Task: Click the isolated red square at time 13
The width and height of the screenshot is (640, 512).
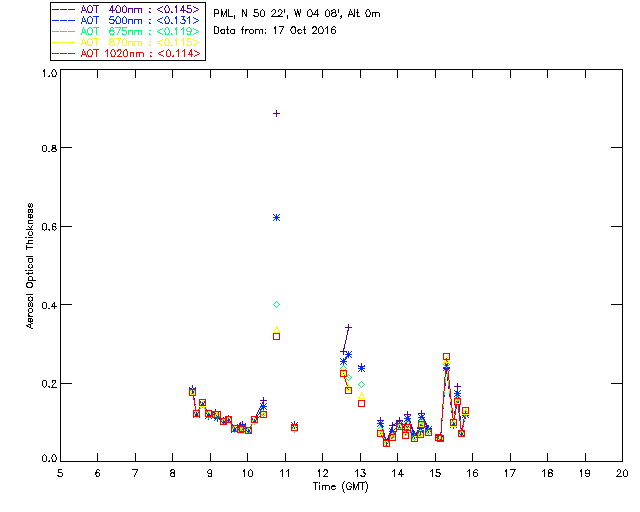Action: [361, 403]
